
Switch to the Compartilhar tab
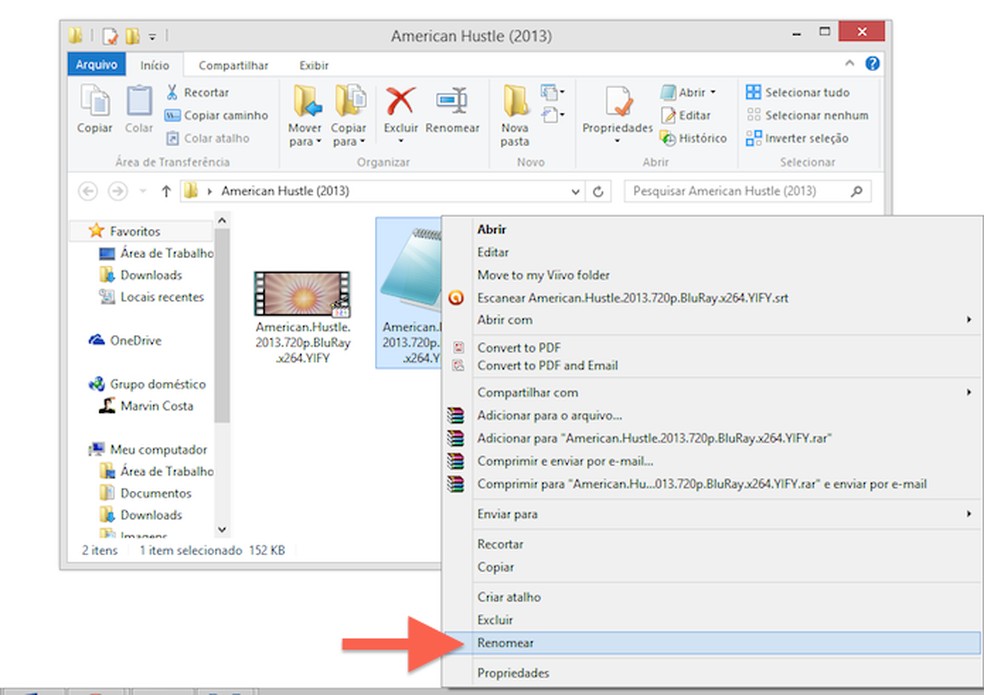(x=233, y=65)
